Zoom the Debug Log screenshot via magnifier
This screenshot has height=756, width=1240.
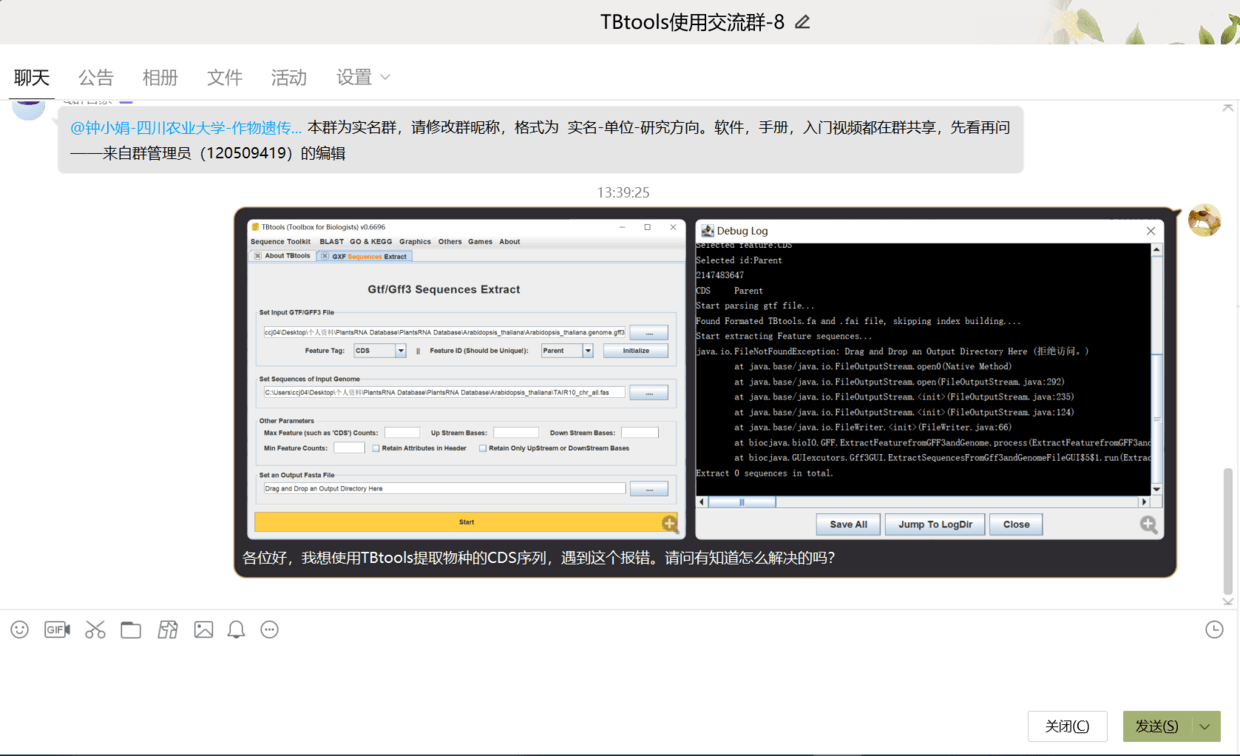click(1149, 524)
